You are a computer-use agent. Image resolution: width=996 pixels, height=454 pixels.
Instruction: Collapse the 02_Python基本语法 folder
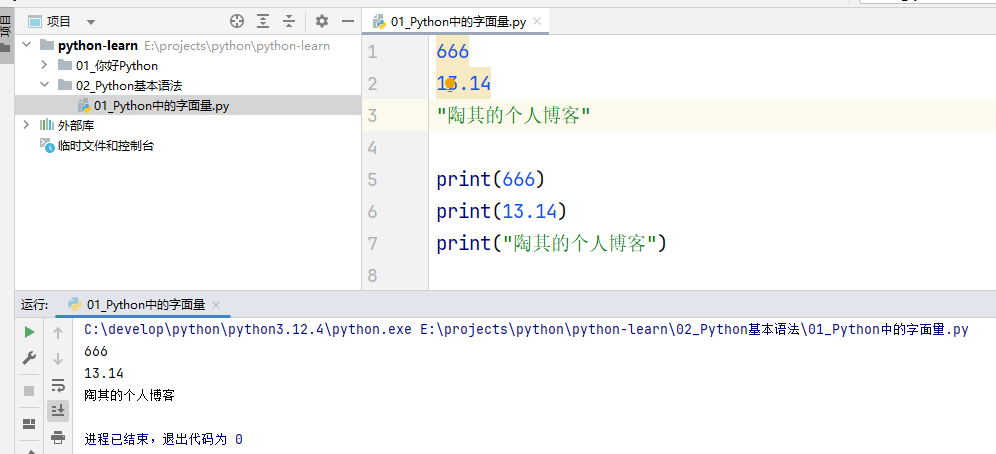(x=45, y=86)
